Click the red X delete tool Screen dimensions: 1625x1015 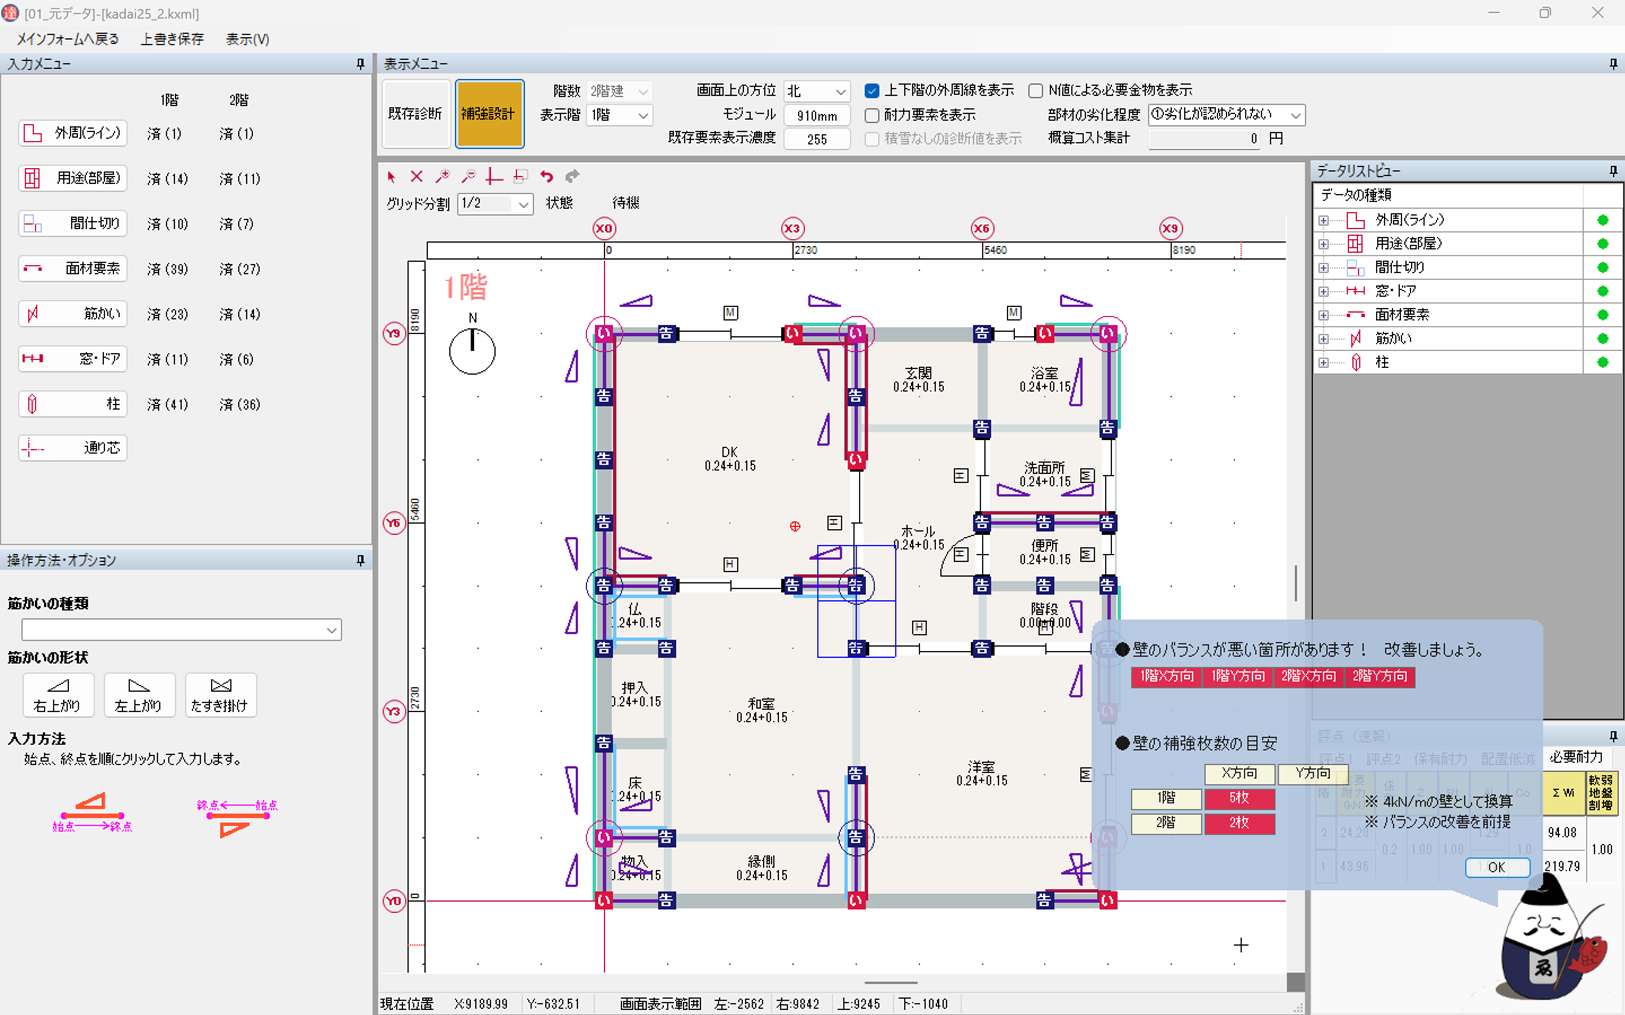click(x=417, y=177)
